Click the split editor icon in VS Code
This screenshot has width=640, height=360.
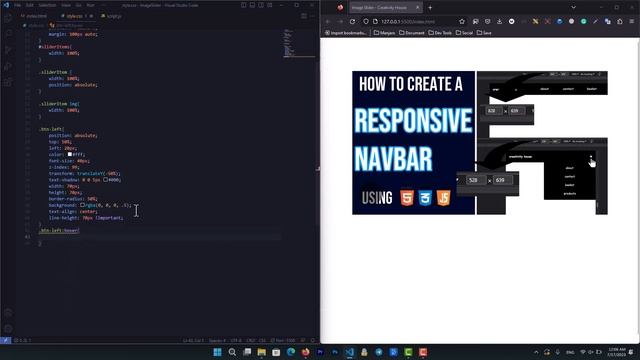point(304,16)
